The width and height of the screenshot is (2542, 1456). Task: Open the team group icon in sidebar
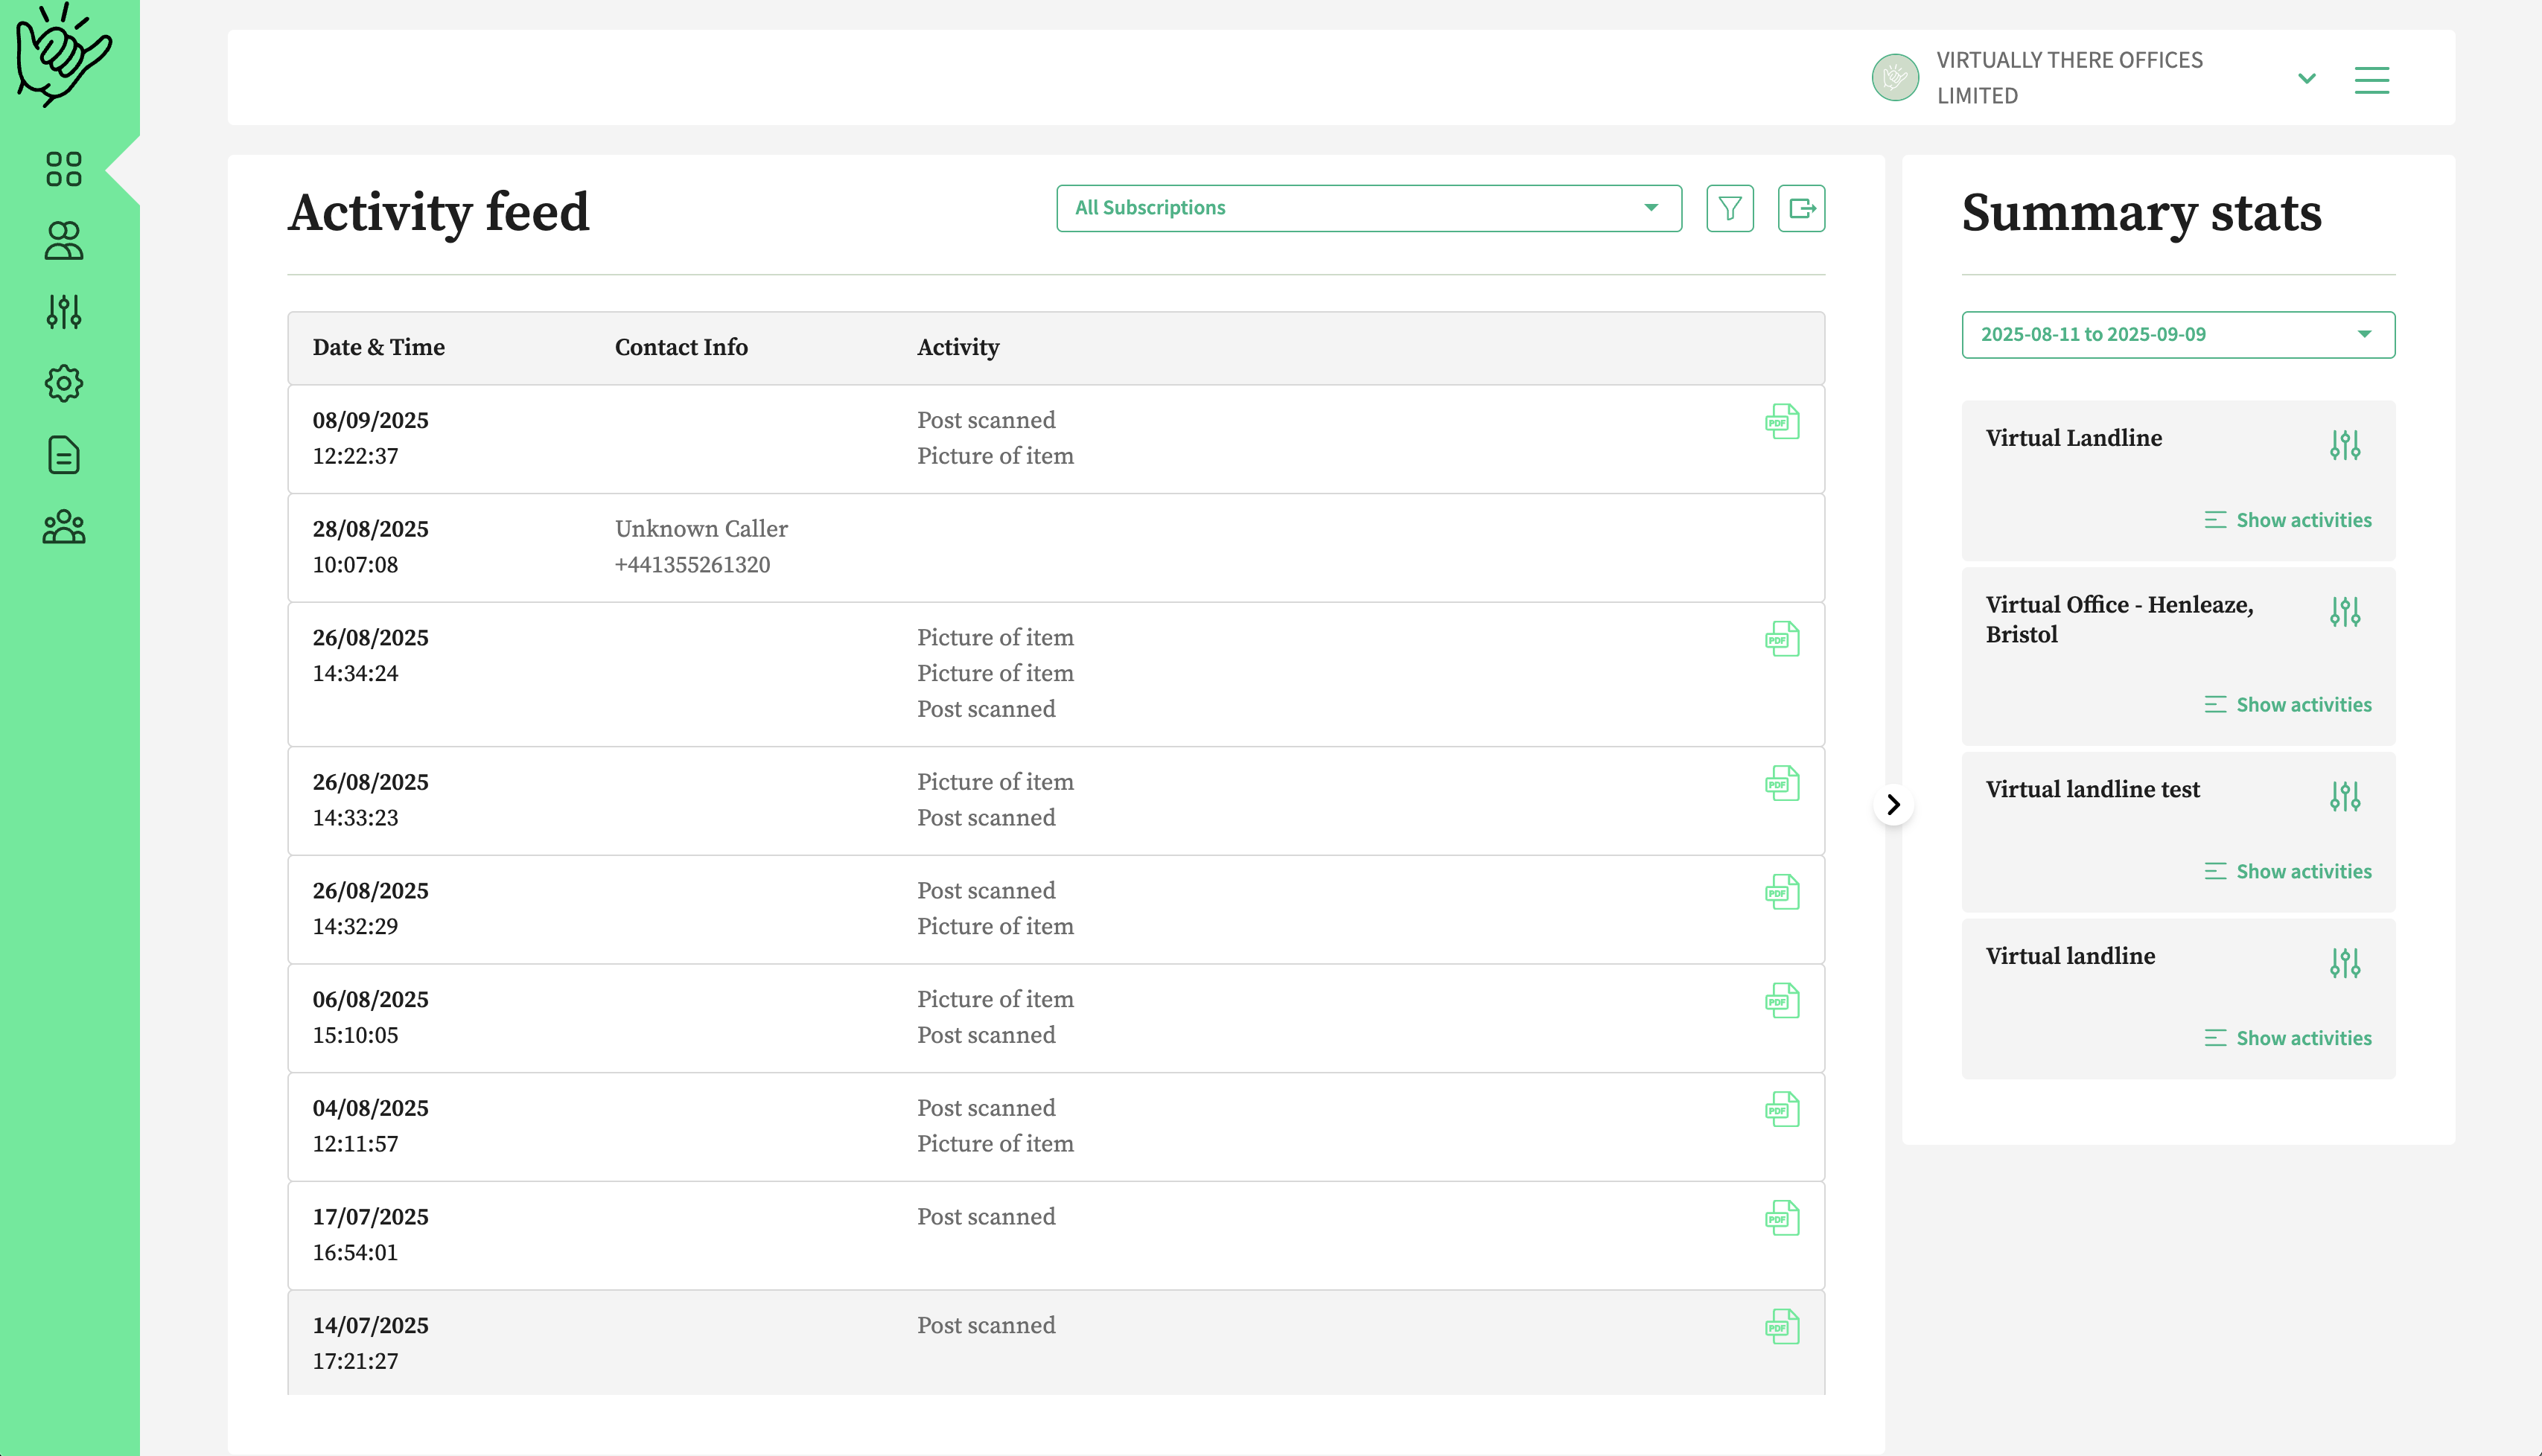tap(63, 527)
